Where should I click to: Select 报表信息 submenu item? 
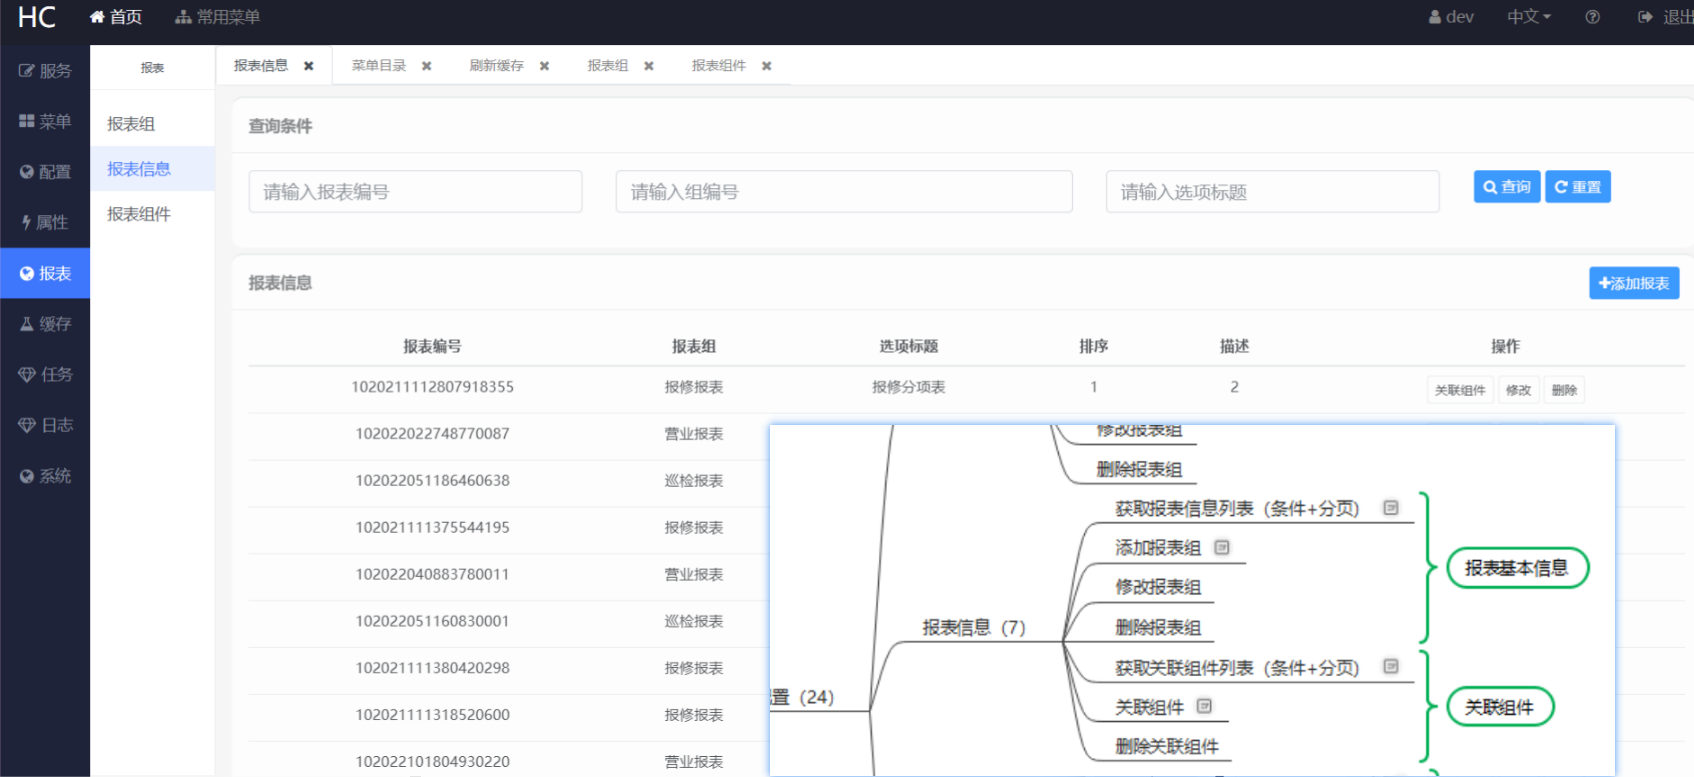(x=152, y=169)
